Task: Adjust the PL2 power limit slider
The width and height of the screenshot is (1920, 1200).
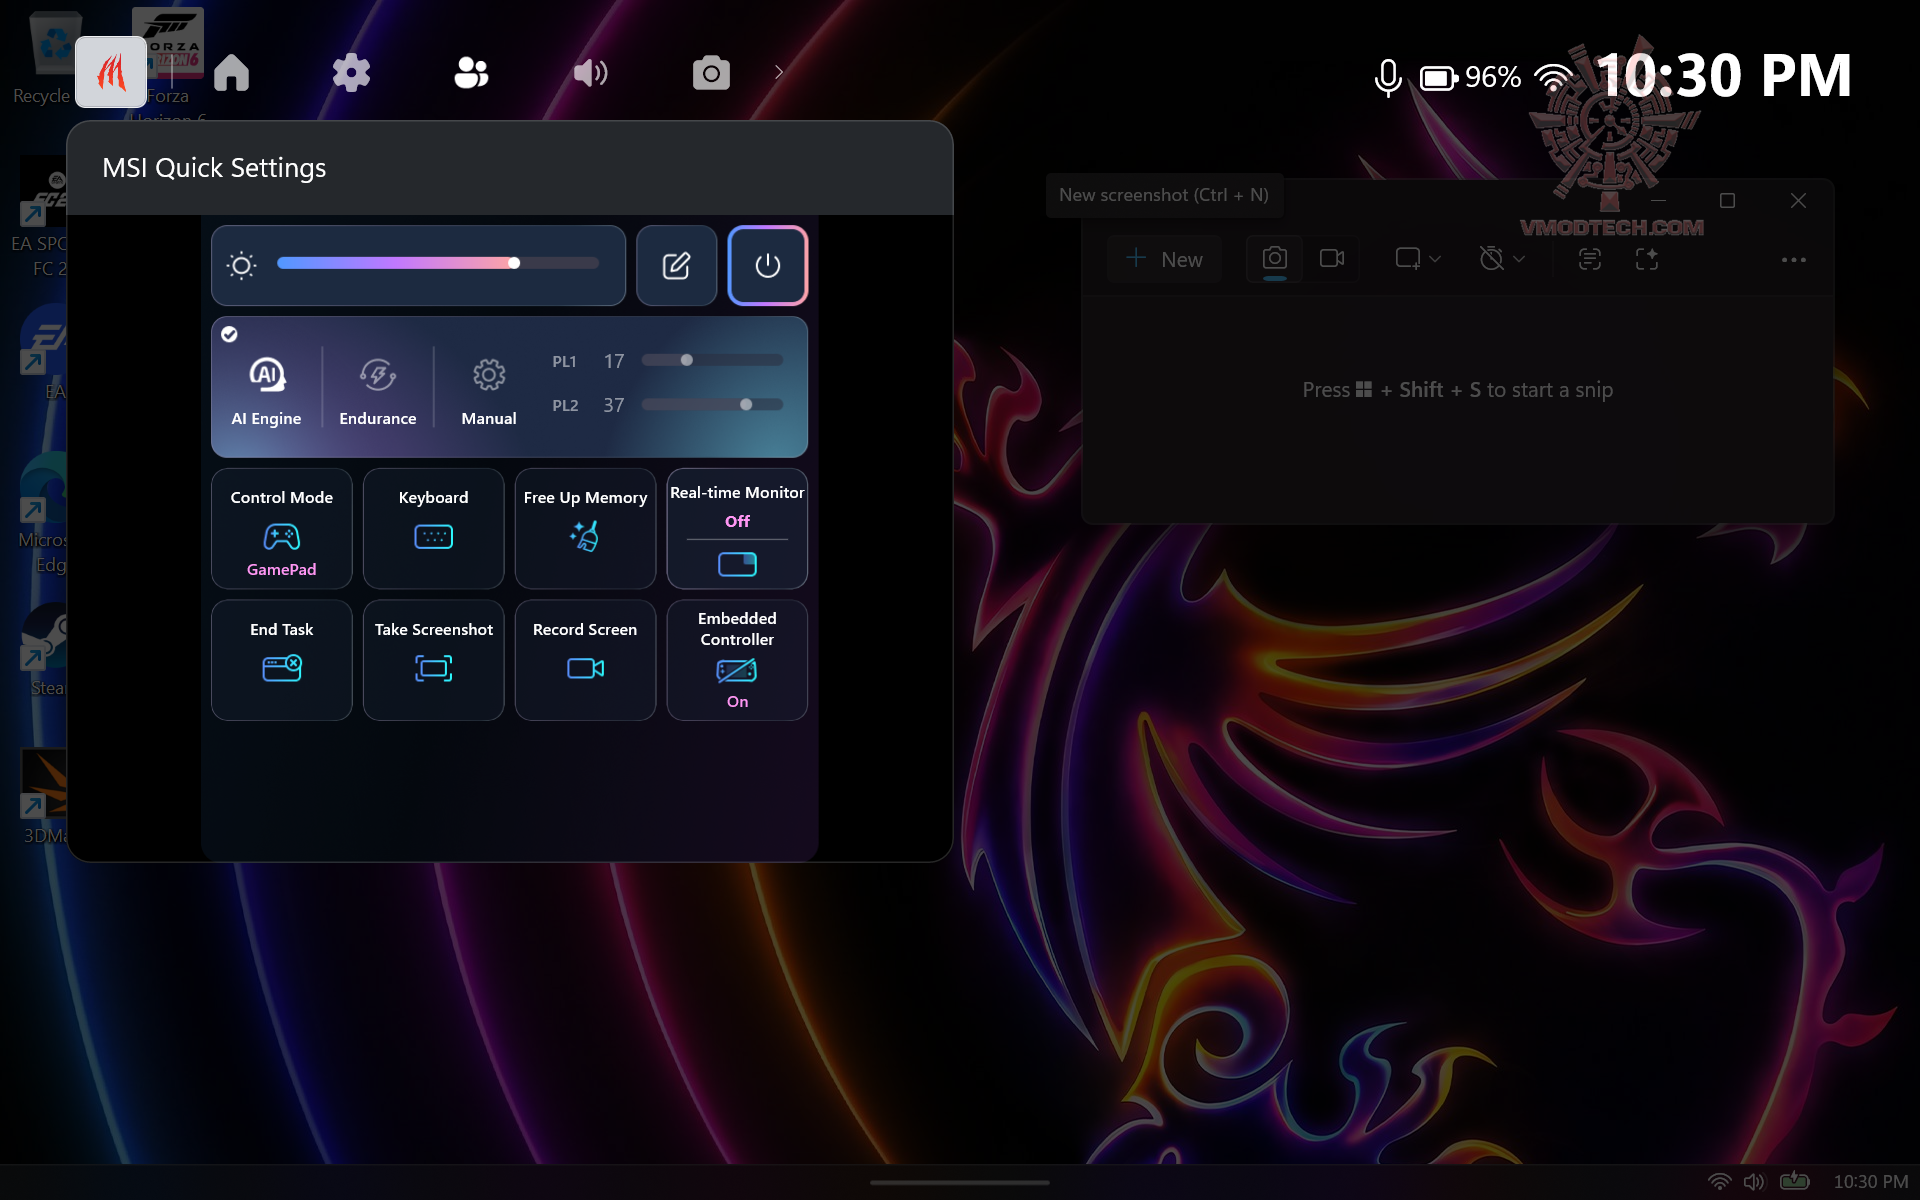Action: 712,404
